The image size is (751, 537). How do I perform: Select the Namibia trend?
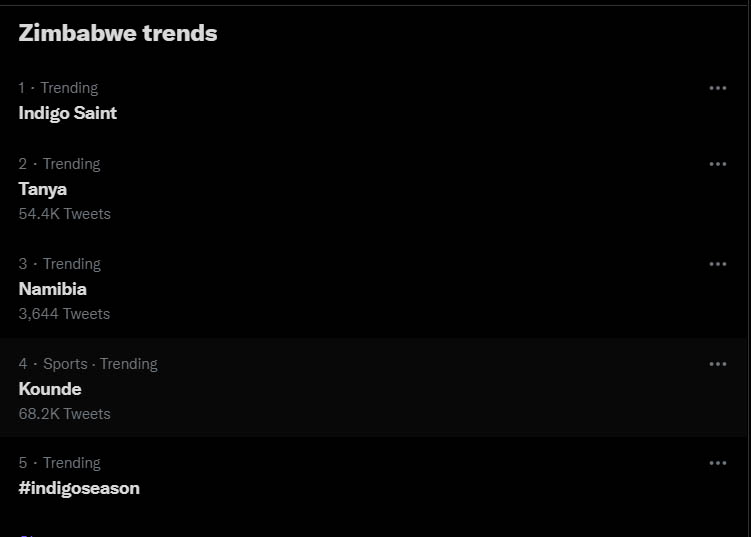click(x=53, y=289)
